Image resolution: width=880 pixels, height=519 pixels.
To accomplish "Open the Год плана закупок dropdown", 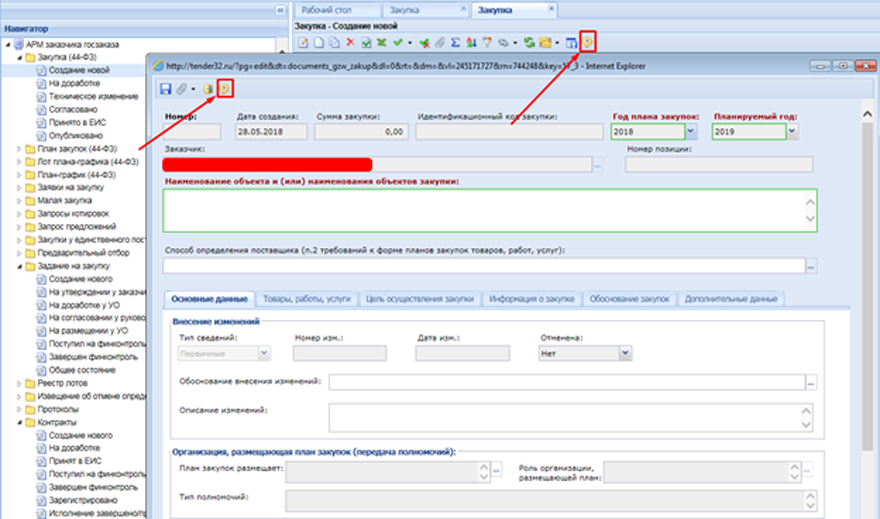I will tap(691, 131).
